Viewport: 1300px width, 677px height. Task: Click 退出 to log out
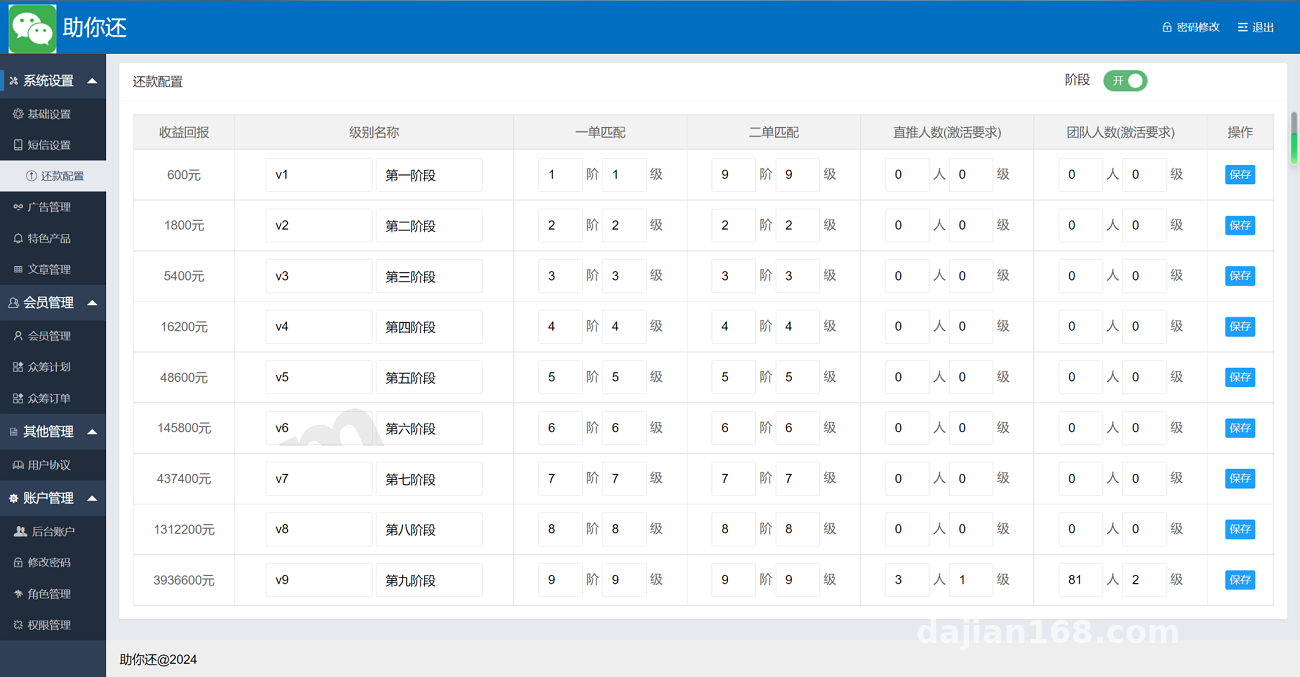[1256, 27]
